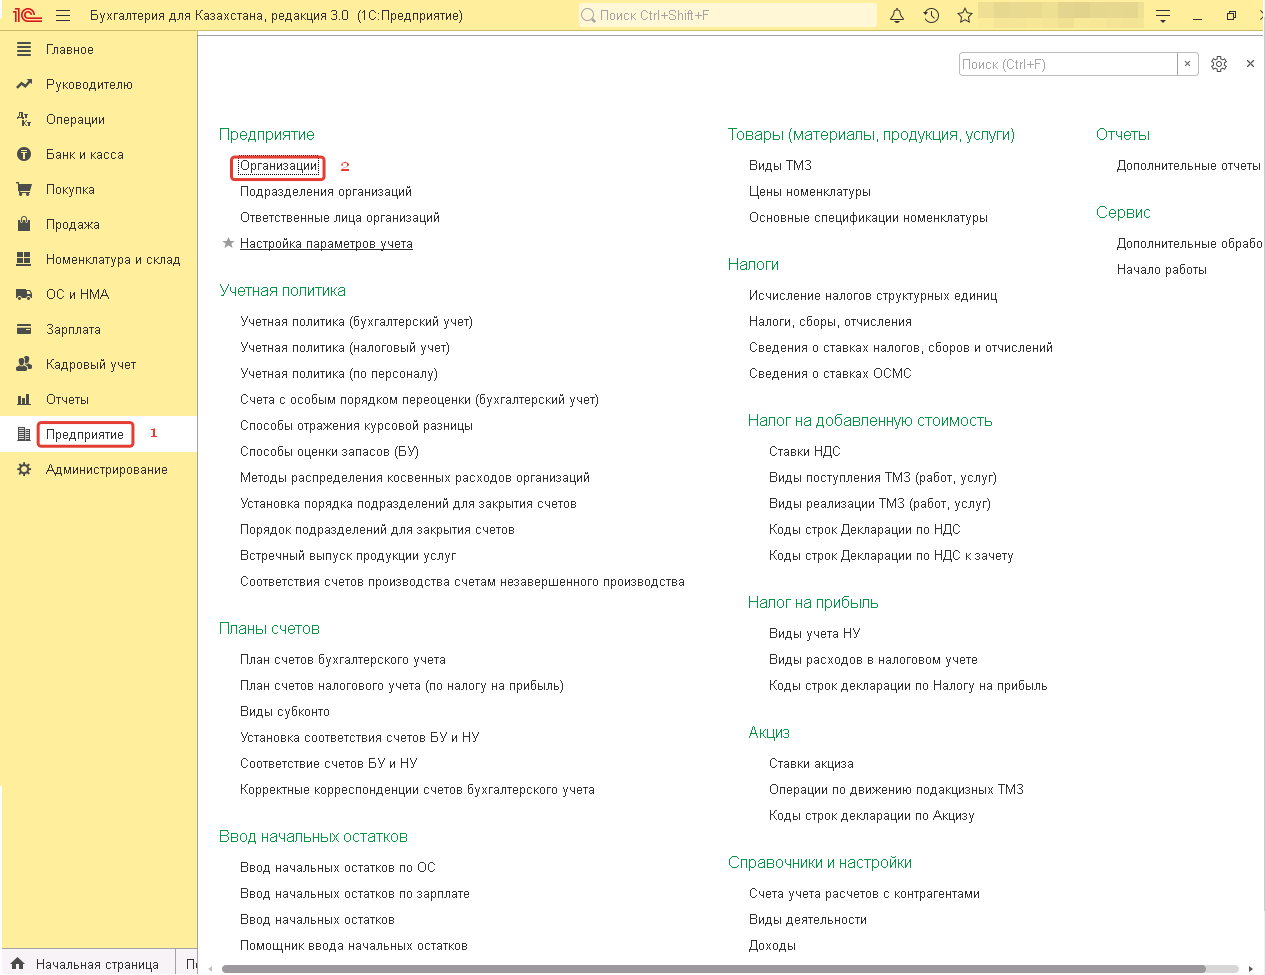
Task: Open Виды субконто
Action: pyautogui.click(x=285, y=712)
